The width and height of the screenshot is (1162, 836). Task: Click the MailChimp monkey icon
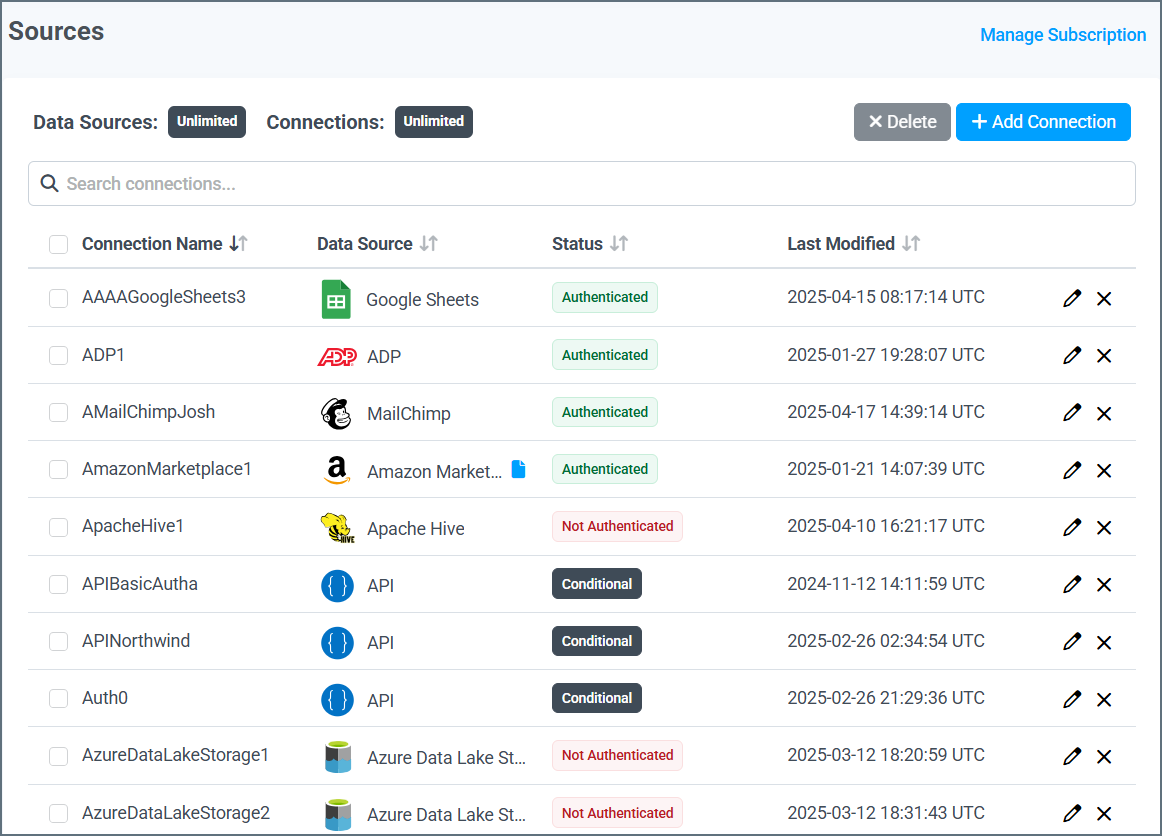pyautogui.click(x=336, y=412)
